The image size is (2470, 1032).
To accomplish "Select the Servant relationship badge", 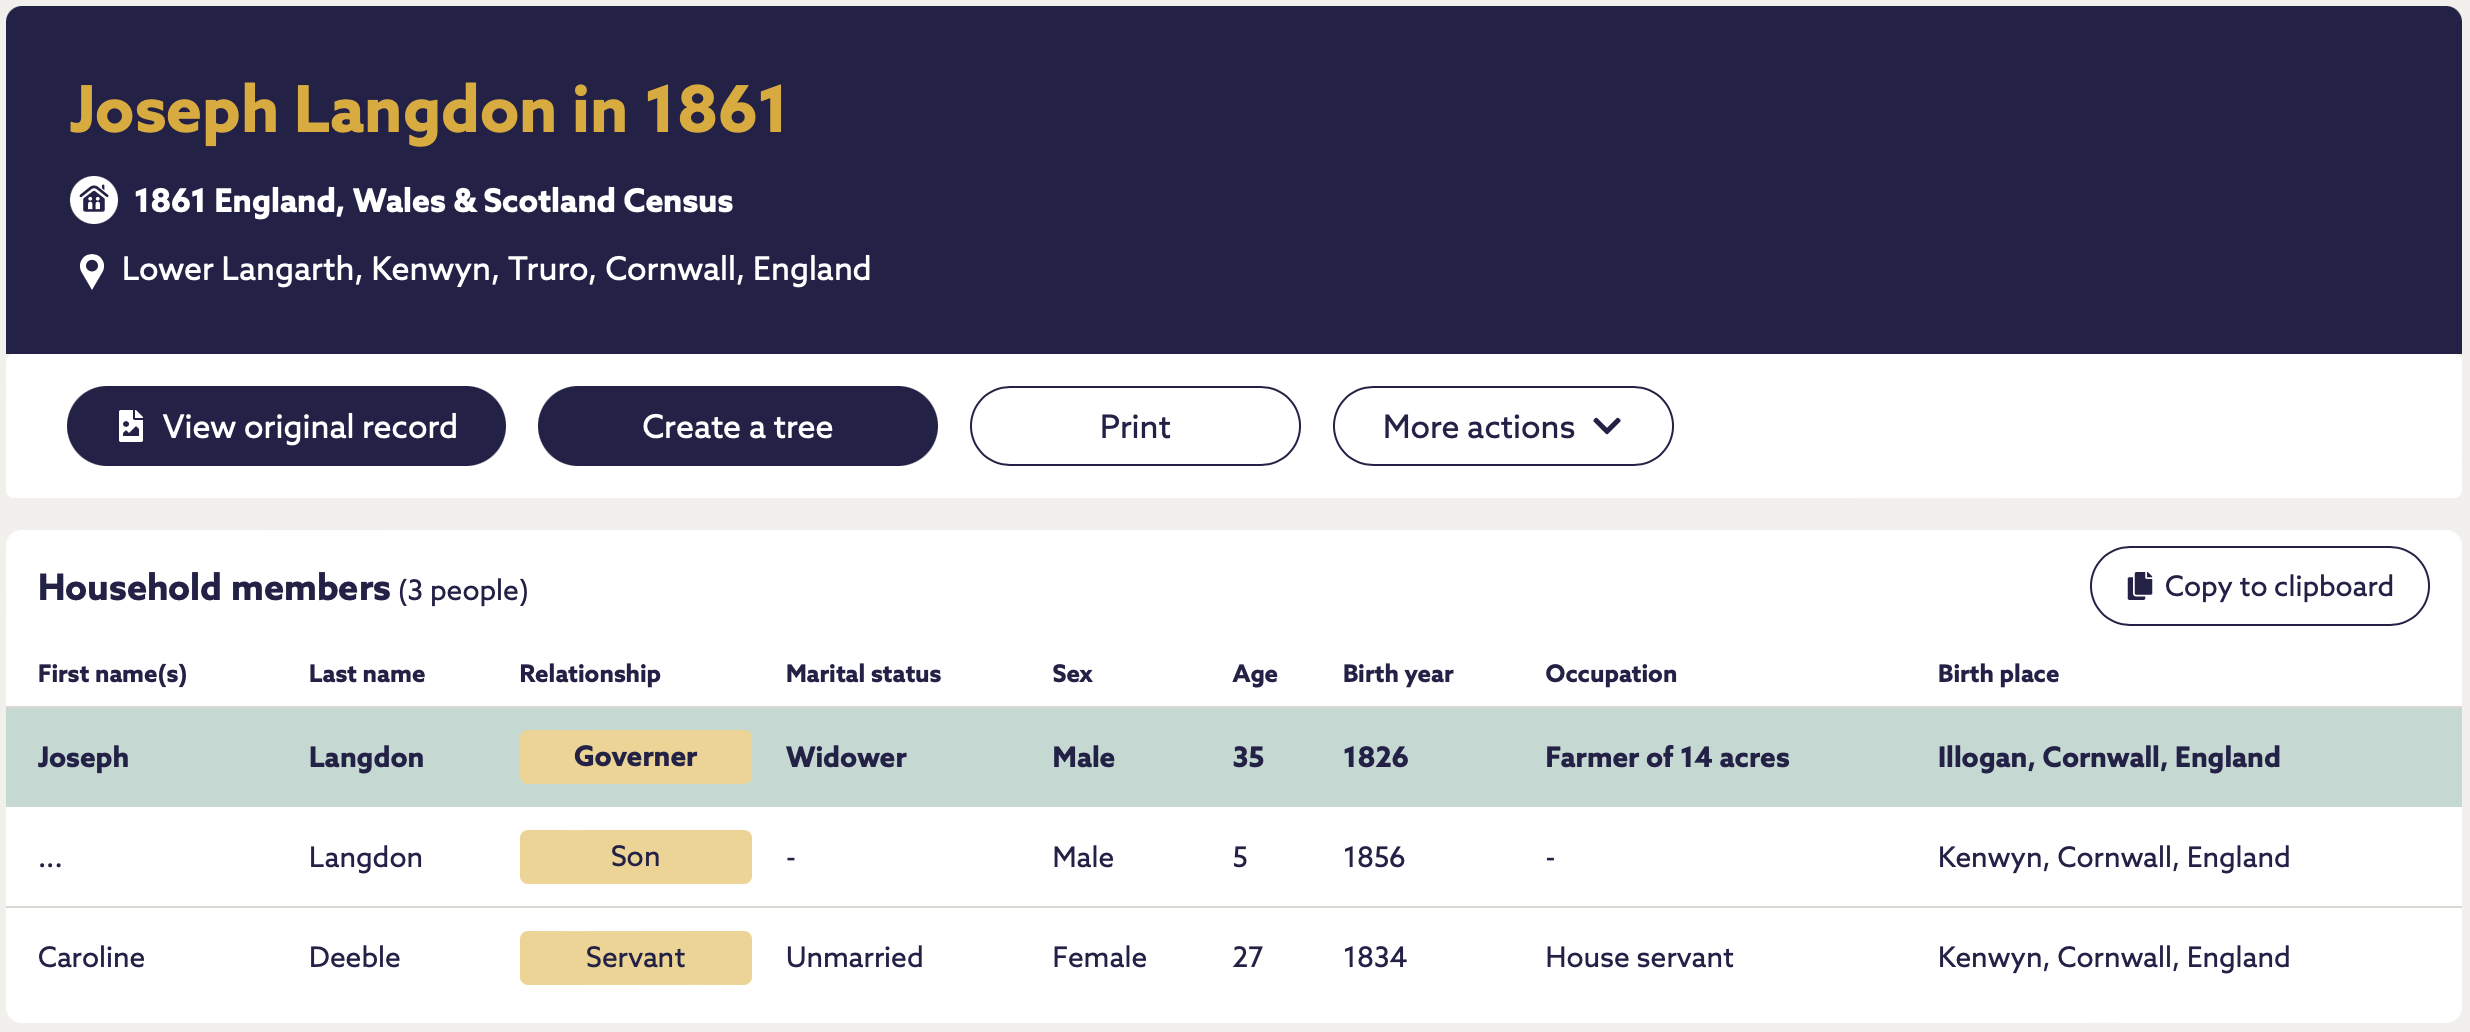I will click(635, 957).
